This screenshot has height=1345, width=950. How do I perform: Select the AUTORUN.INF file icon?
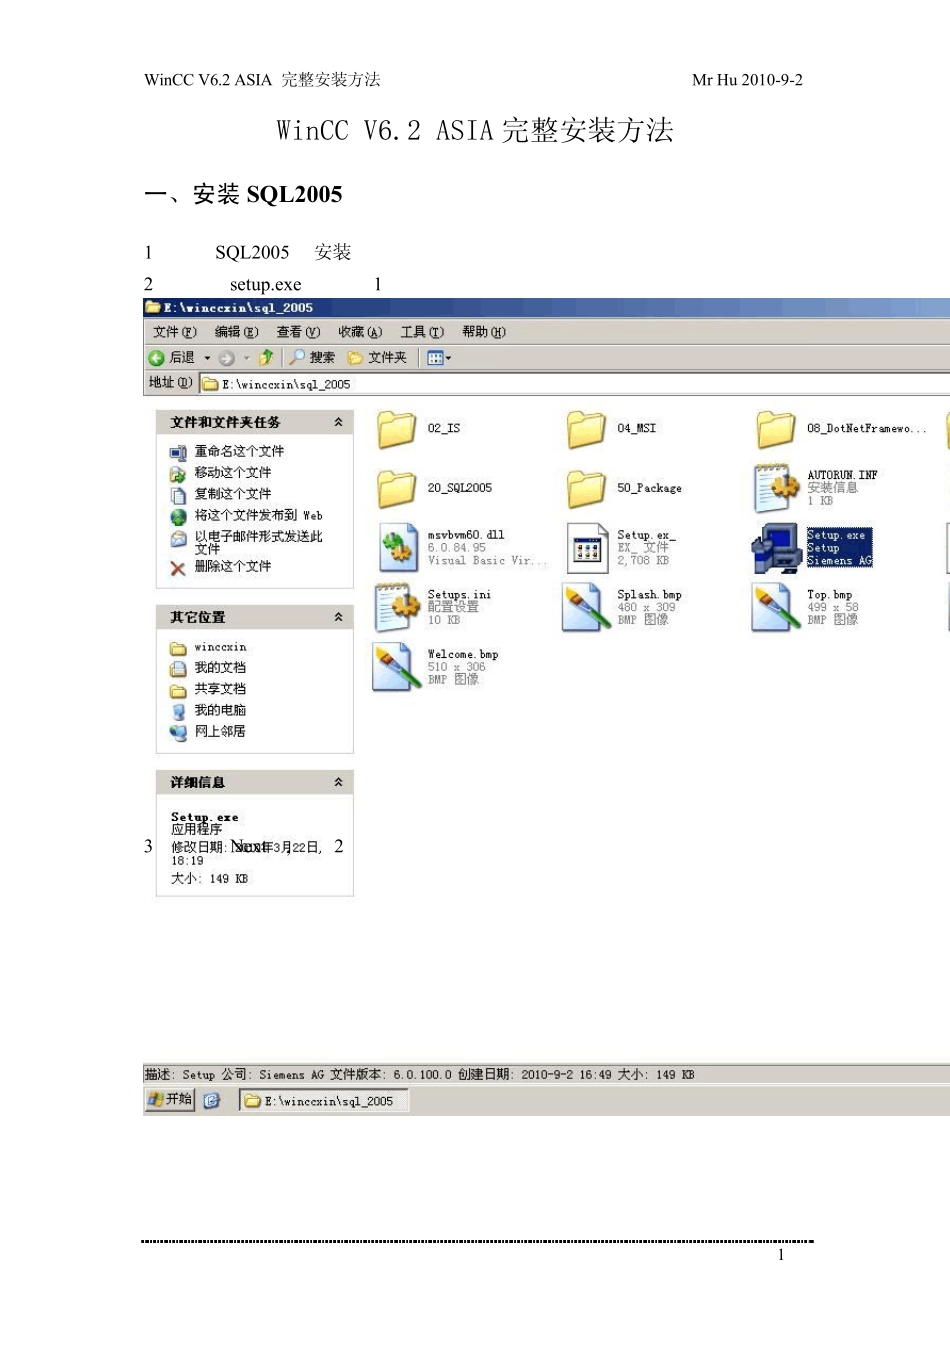pos(776,487)
